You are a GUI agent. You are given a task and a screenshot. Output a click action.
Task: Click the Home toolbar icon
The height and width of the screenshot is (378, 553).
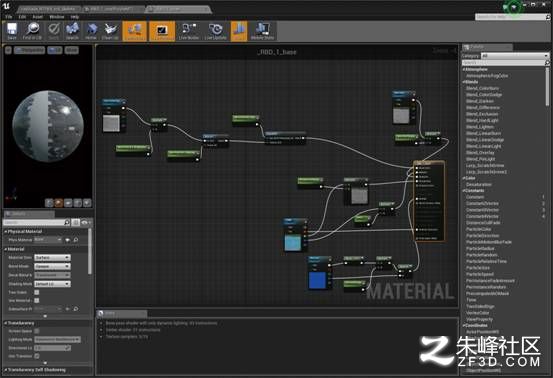pos(91,31)
